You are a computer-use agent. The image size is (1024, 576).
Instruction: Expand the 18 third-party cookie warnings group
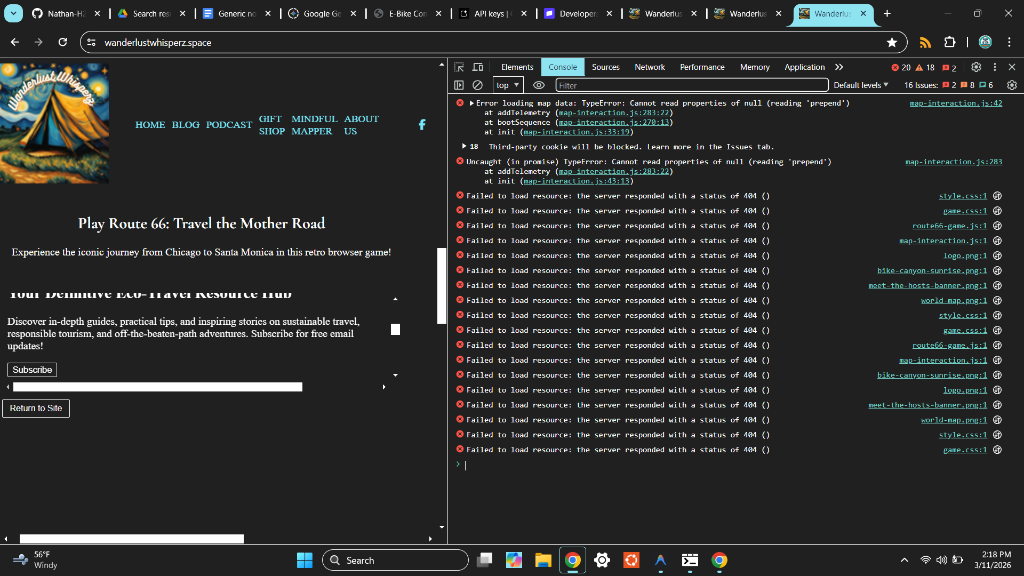464,147
